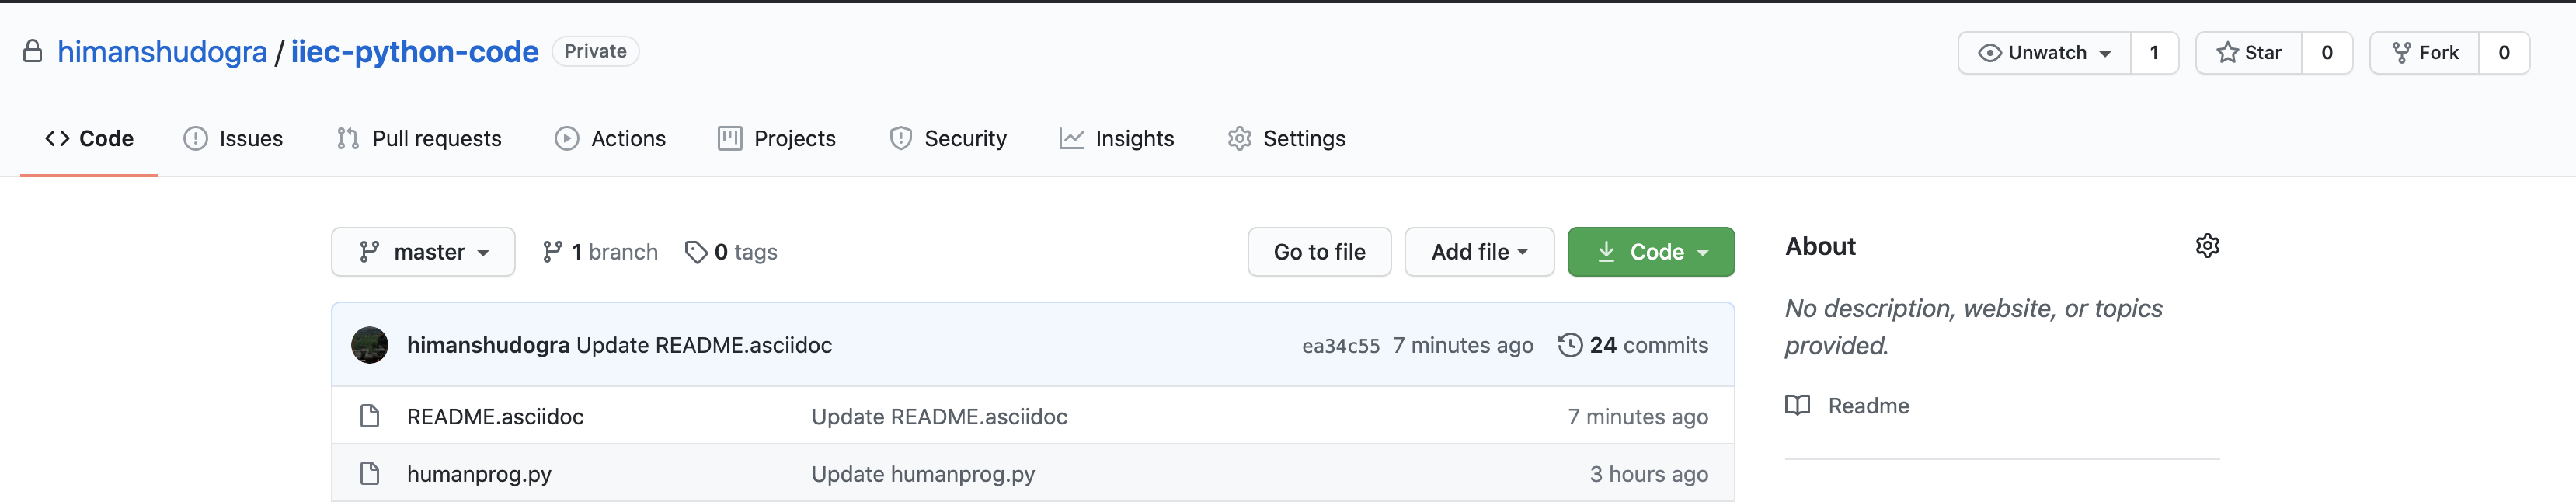Open the Pull requests tab
Image resolution: width=2576 pixels, height=502 pixels.
point(419,139)
